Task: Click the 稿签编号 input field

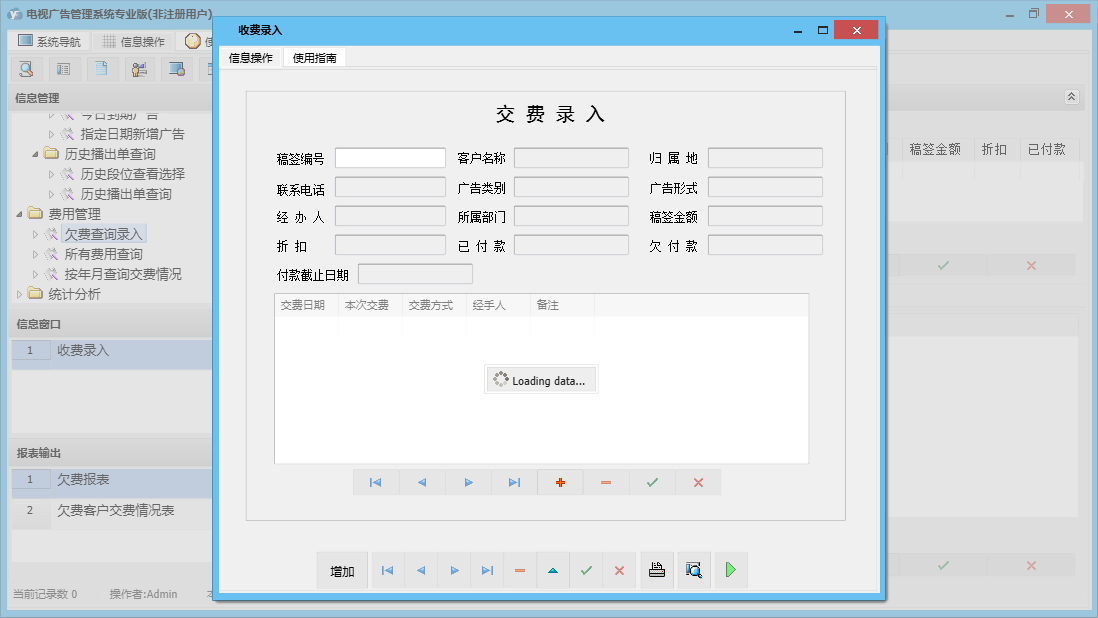Action: 390,157
